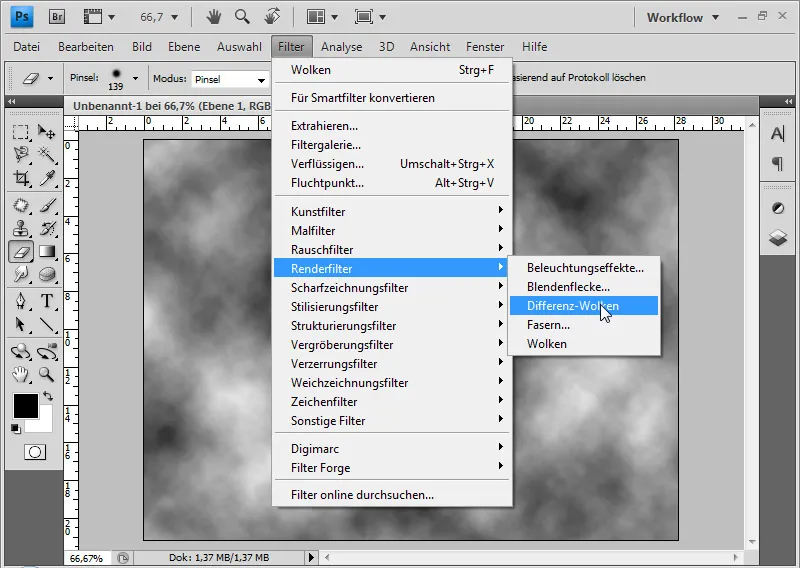Select the Path Selection tool
The height and width of the screenshot is (568, 800).
click(20, 324)
